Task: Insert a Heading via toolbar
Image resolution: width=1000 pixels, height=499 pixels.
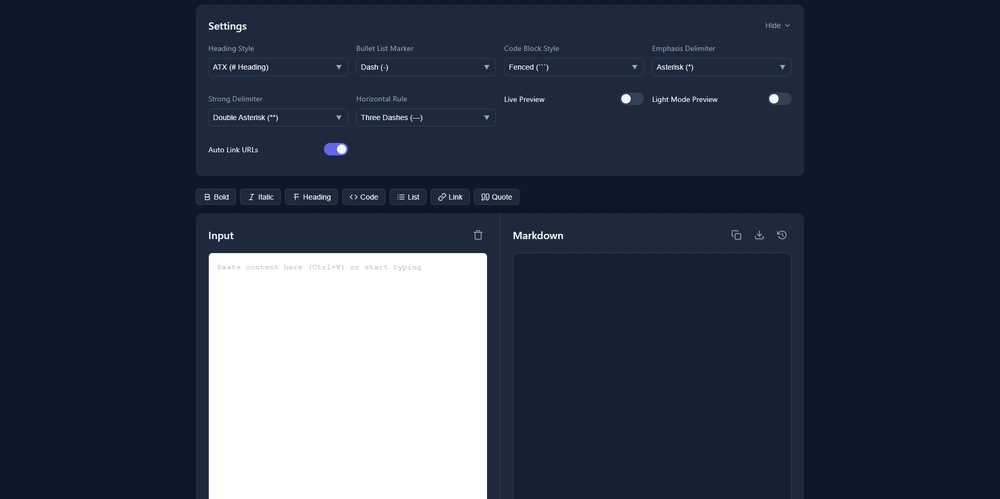Action: 311,197
